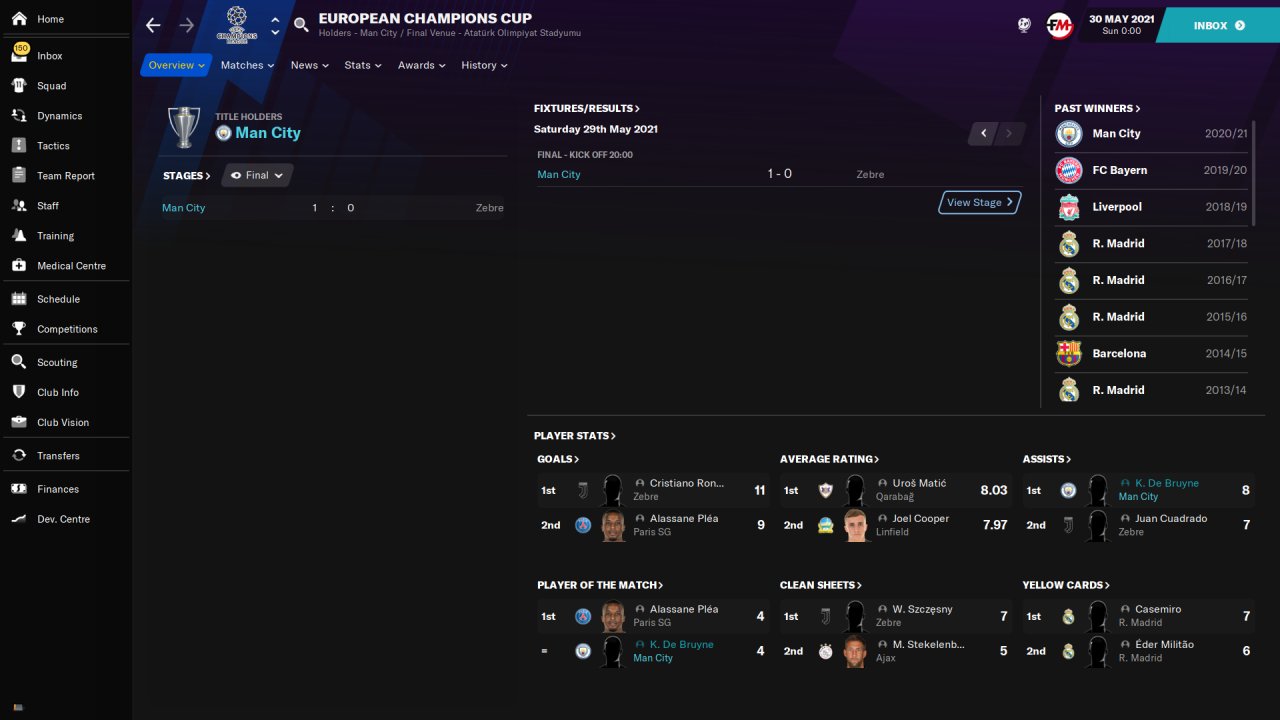Click the View Stage button
Viewport: 1280px width, 720px height.
[980, 202]
